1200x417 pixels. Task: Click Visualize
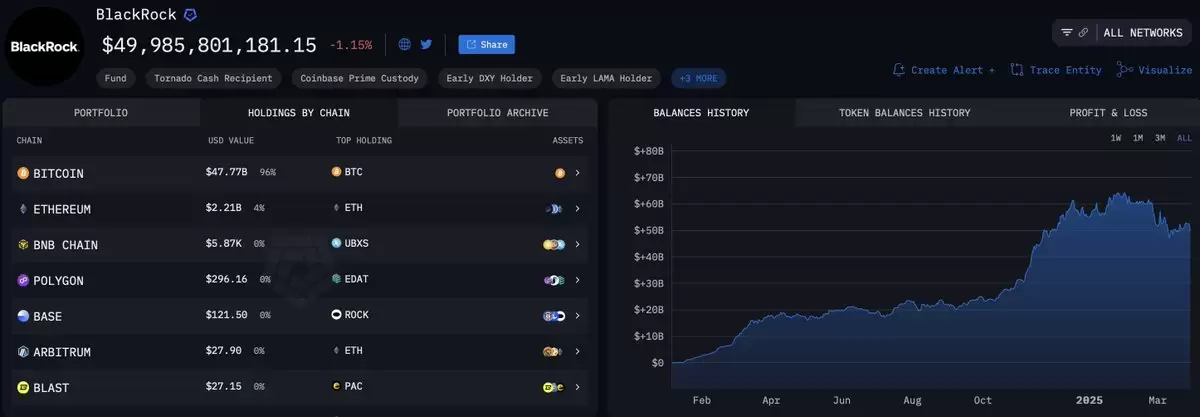coord(1154,70)
